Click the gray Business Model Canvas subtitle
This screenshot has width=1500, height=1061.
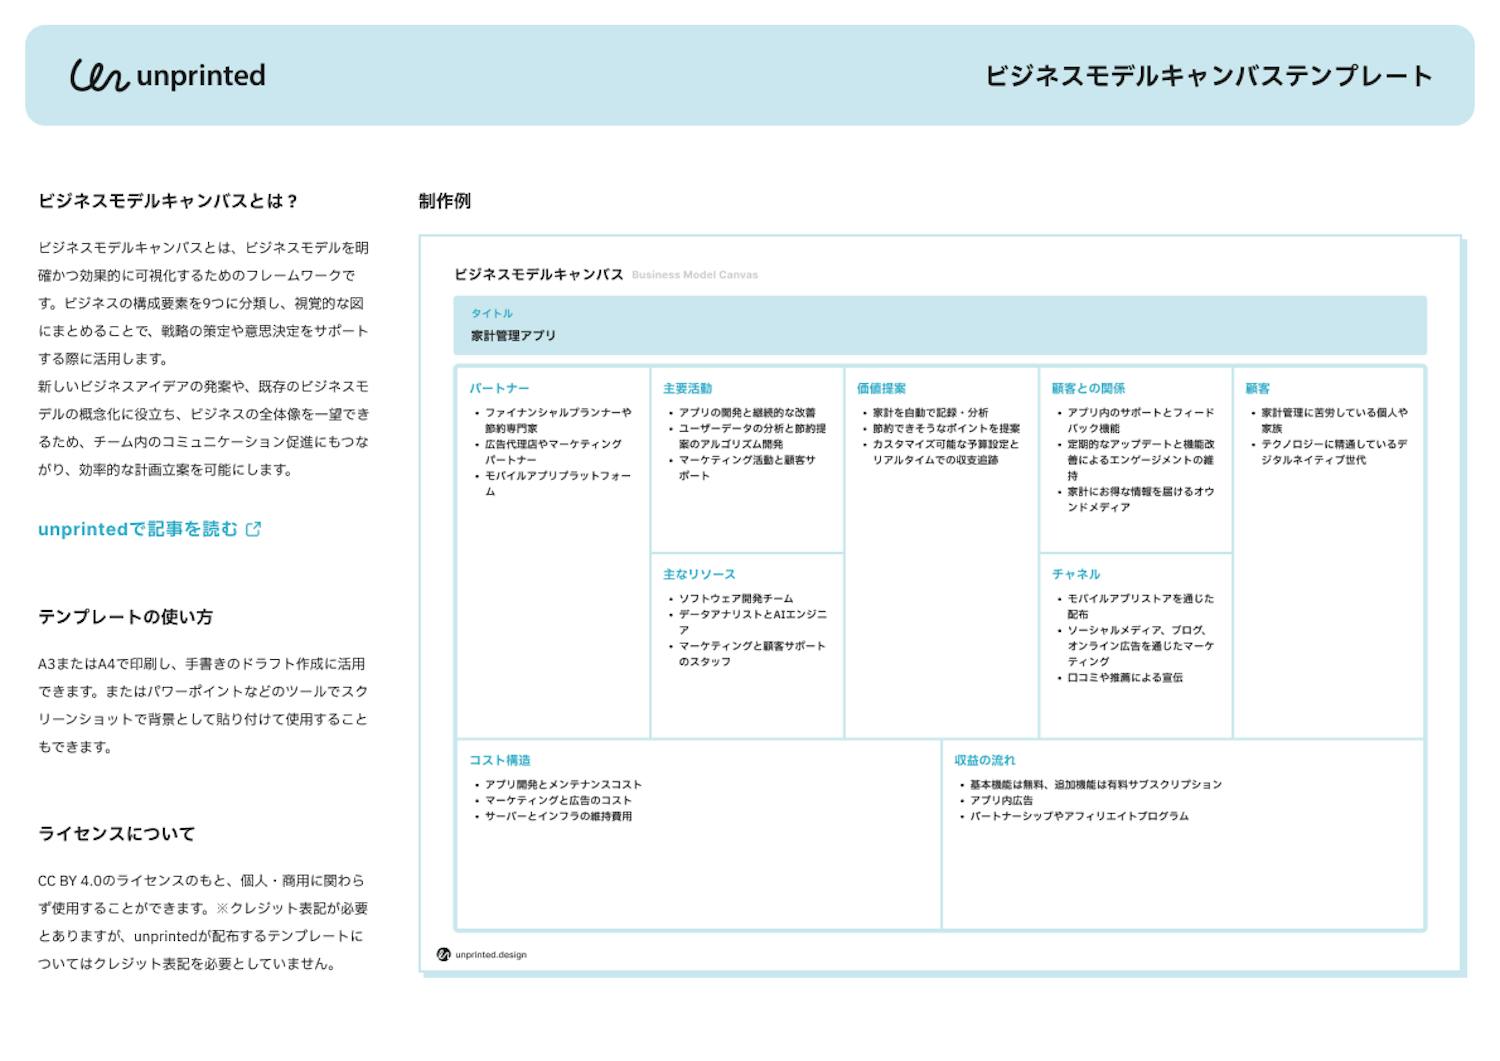[694, 275]
